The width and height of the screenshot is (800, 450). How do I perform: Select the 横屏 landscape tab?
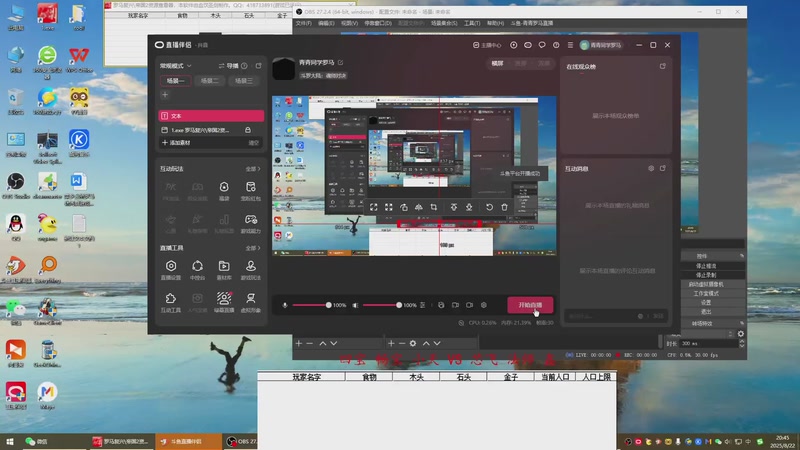coord(497,63)
